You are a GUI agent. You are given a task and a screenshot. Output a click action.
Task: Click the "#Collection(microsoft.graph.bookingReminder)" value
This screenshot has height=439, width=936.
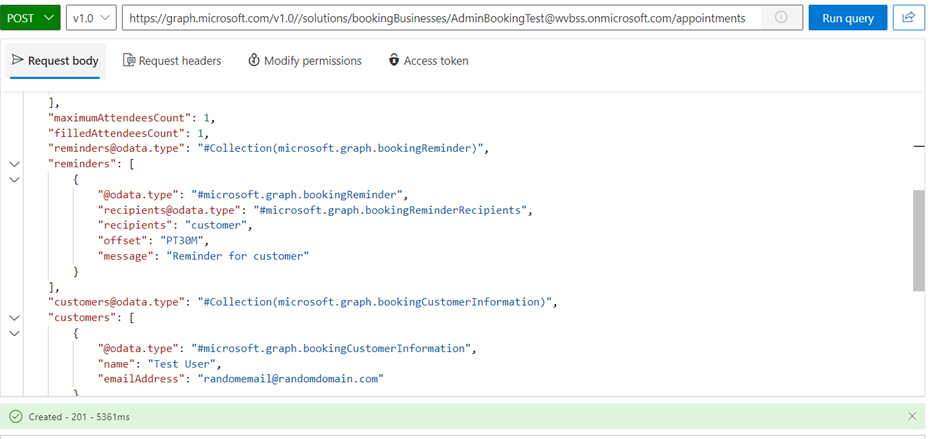tap(341, 149)
